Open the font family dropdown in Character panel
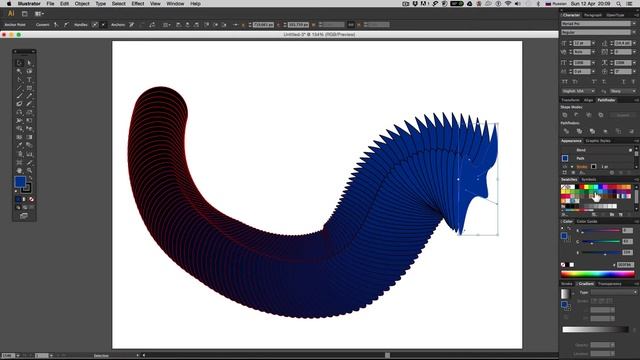This screenshot has width=640, height=360. click(x=633, y=24)
